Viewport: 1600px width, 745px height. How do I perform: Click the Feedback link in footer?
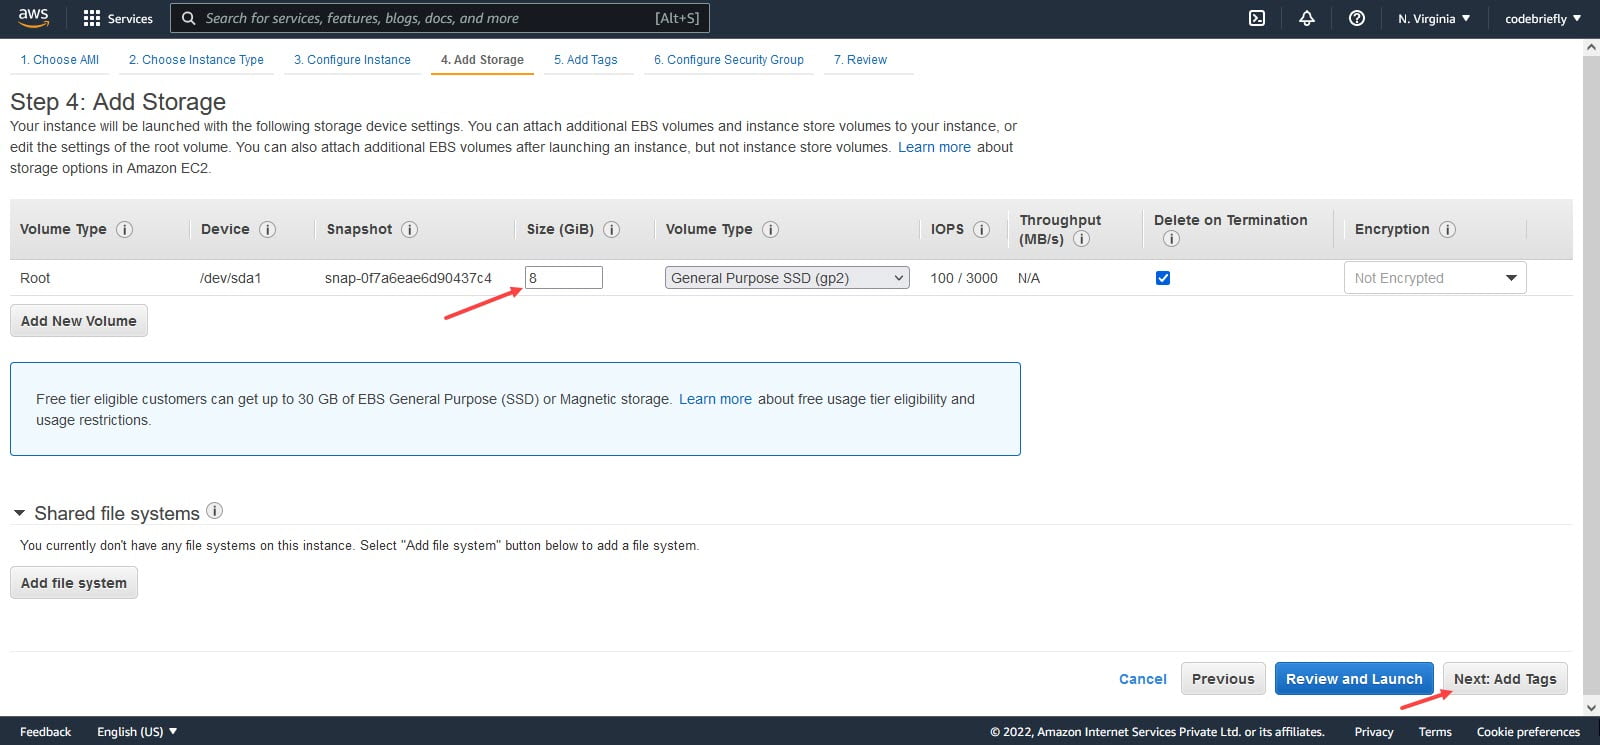coord(45,732)
